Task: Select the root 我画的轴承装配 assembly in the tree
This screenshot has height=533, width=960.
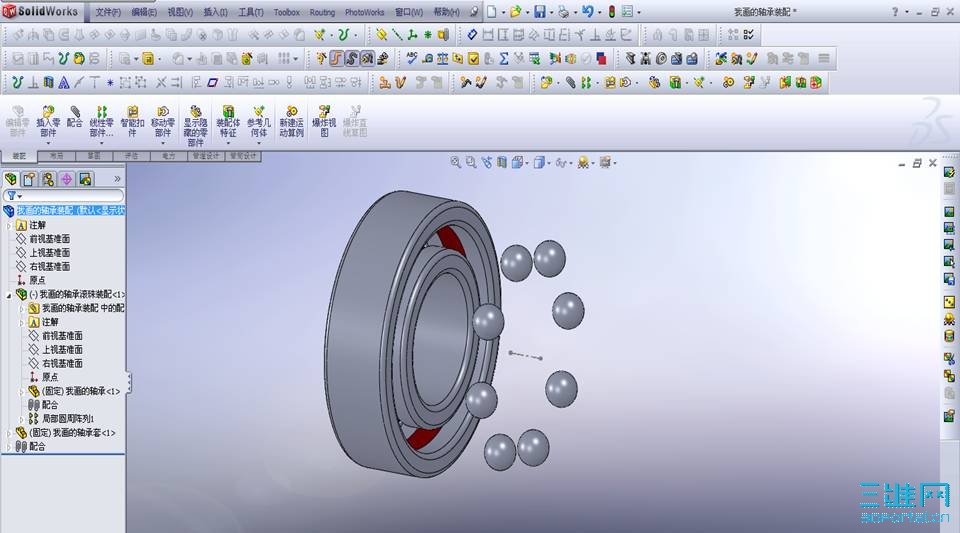Action: 70,210
